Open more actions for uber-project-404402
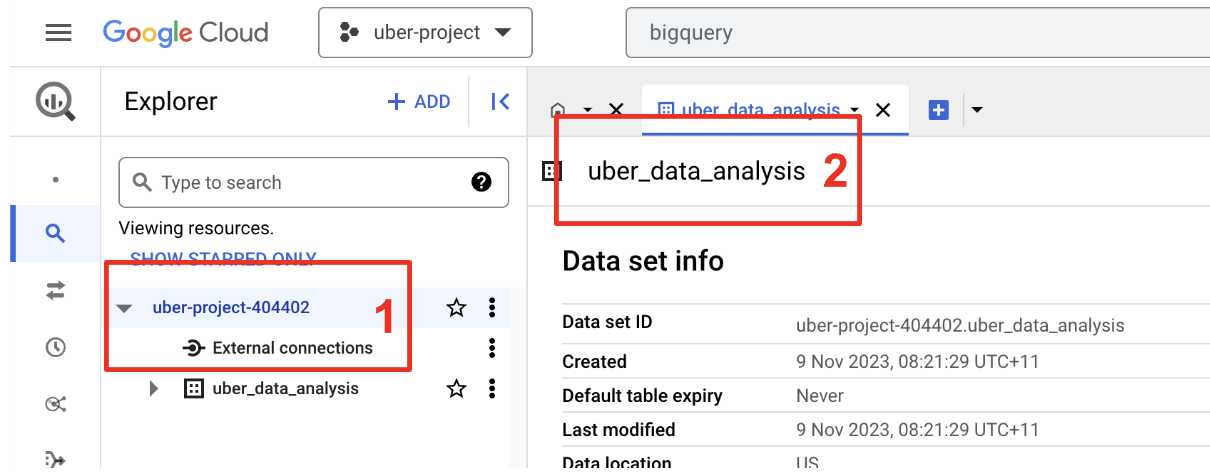Image resolution: width=1210 pixels, height=472 pixels. tap(491, 308)
